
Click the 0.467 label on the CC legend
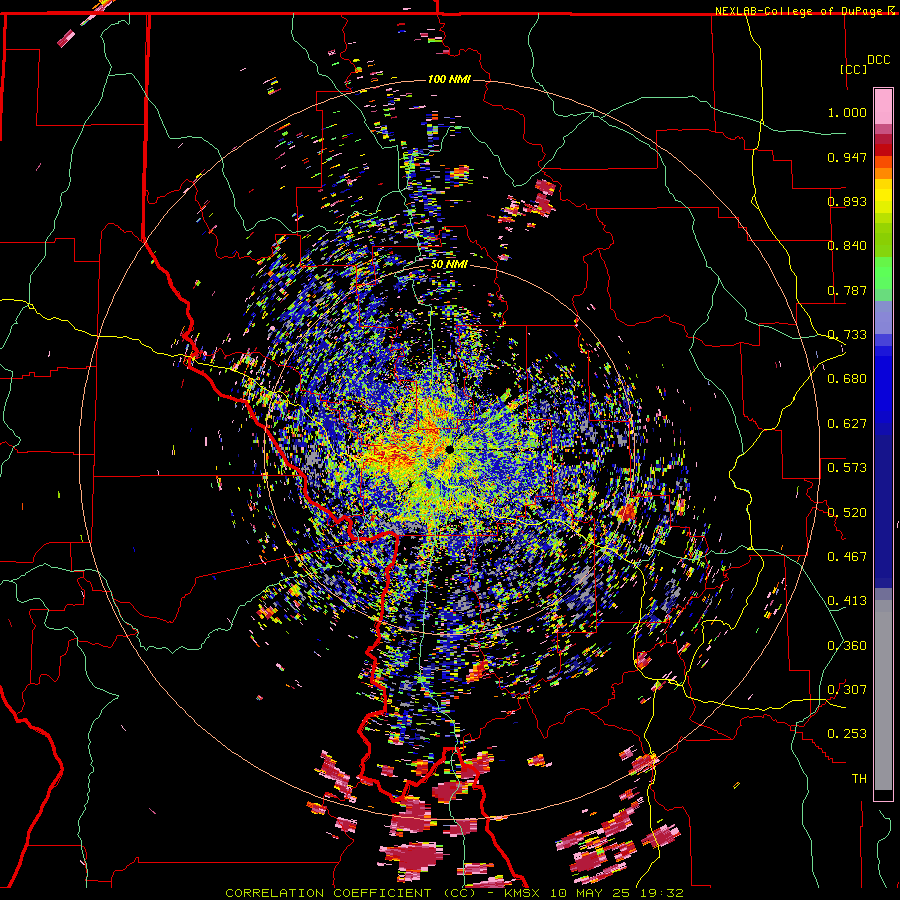tap(847, 557)
